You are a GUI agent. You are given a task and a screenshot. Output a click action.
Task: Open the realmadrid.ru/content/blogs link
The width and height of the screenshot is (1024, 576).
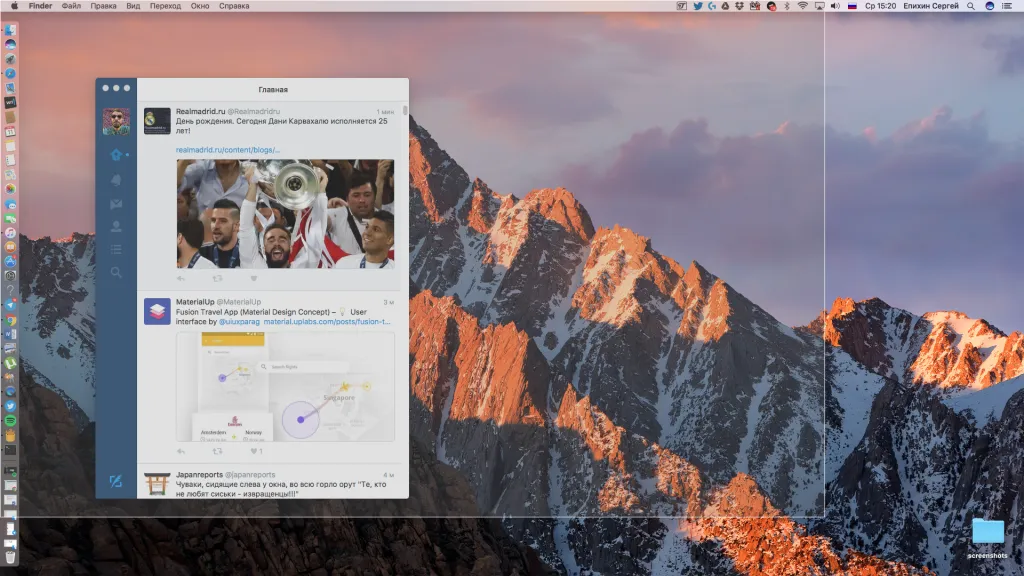tap(228, 150)
